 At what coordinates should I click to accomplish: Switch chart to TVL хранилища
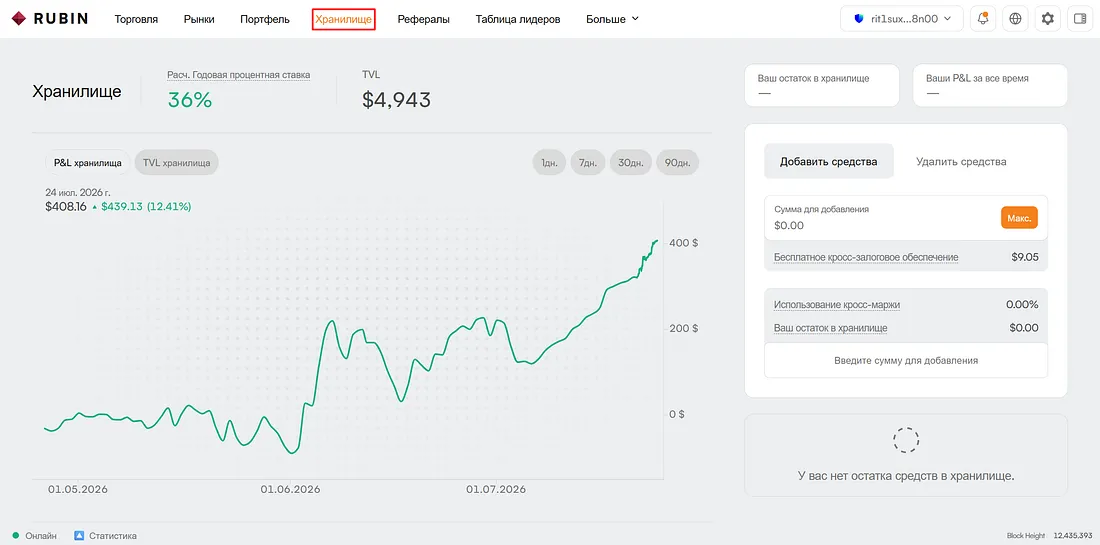pos(177,163)
